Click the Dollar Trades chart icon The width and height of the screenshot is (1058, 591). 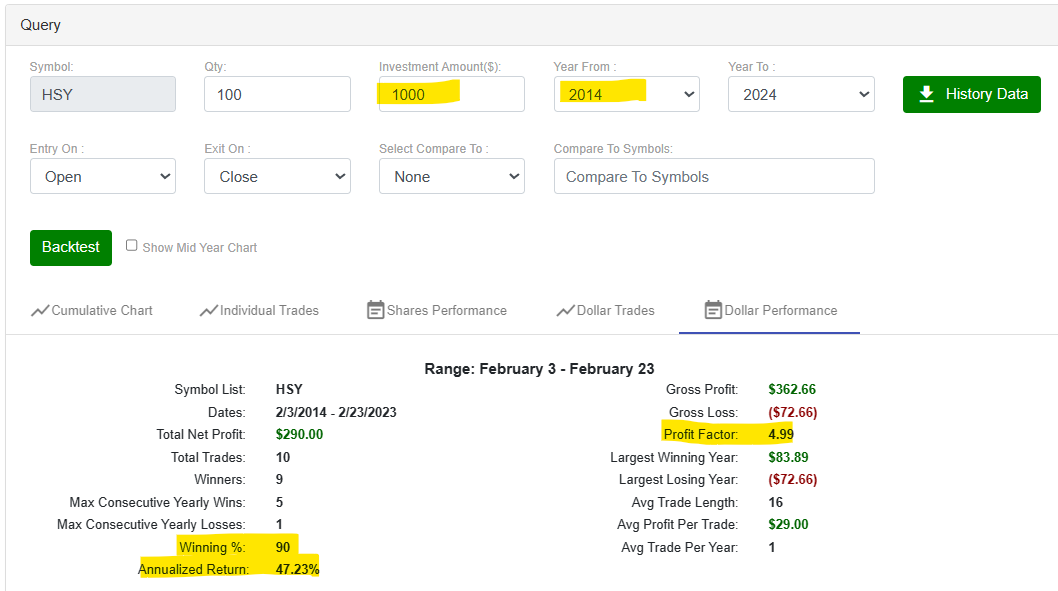click(565, 310)
